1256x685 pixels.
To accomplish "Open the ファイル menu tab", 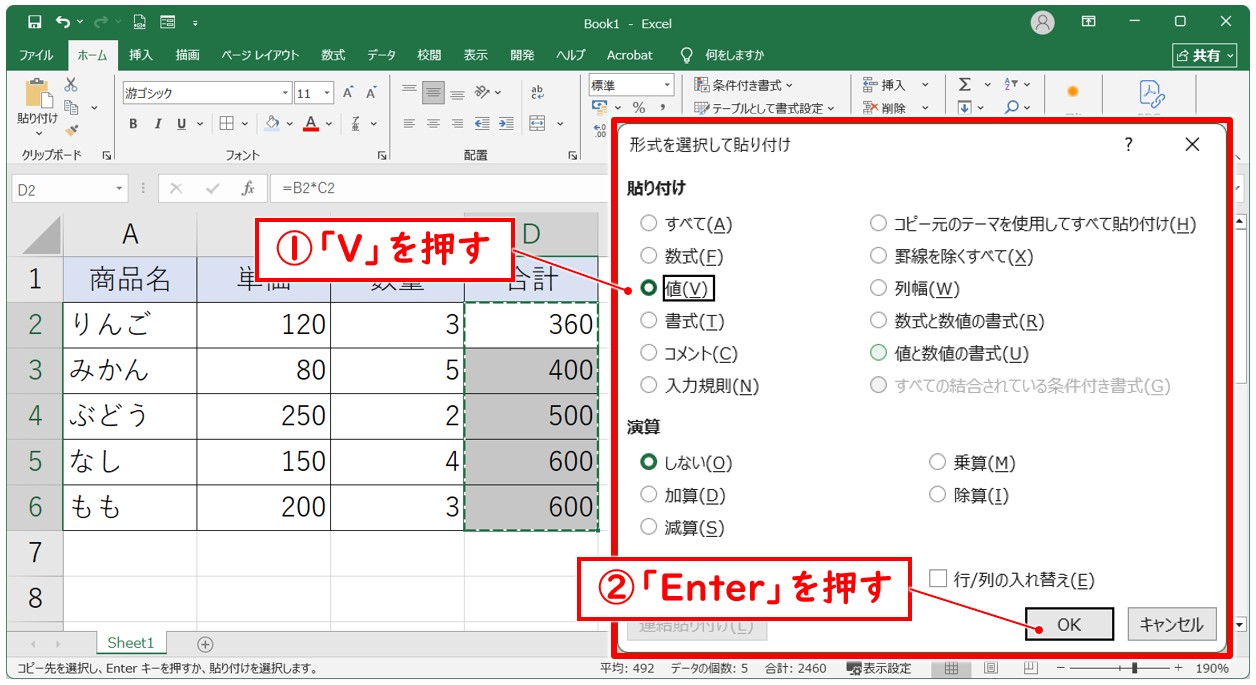I will click(37, 55).
